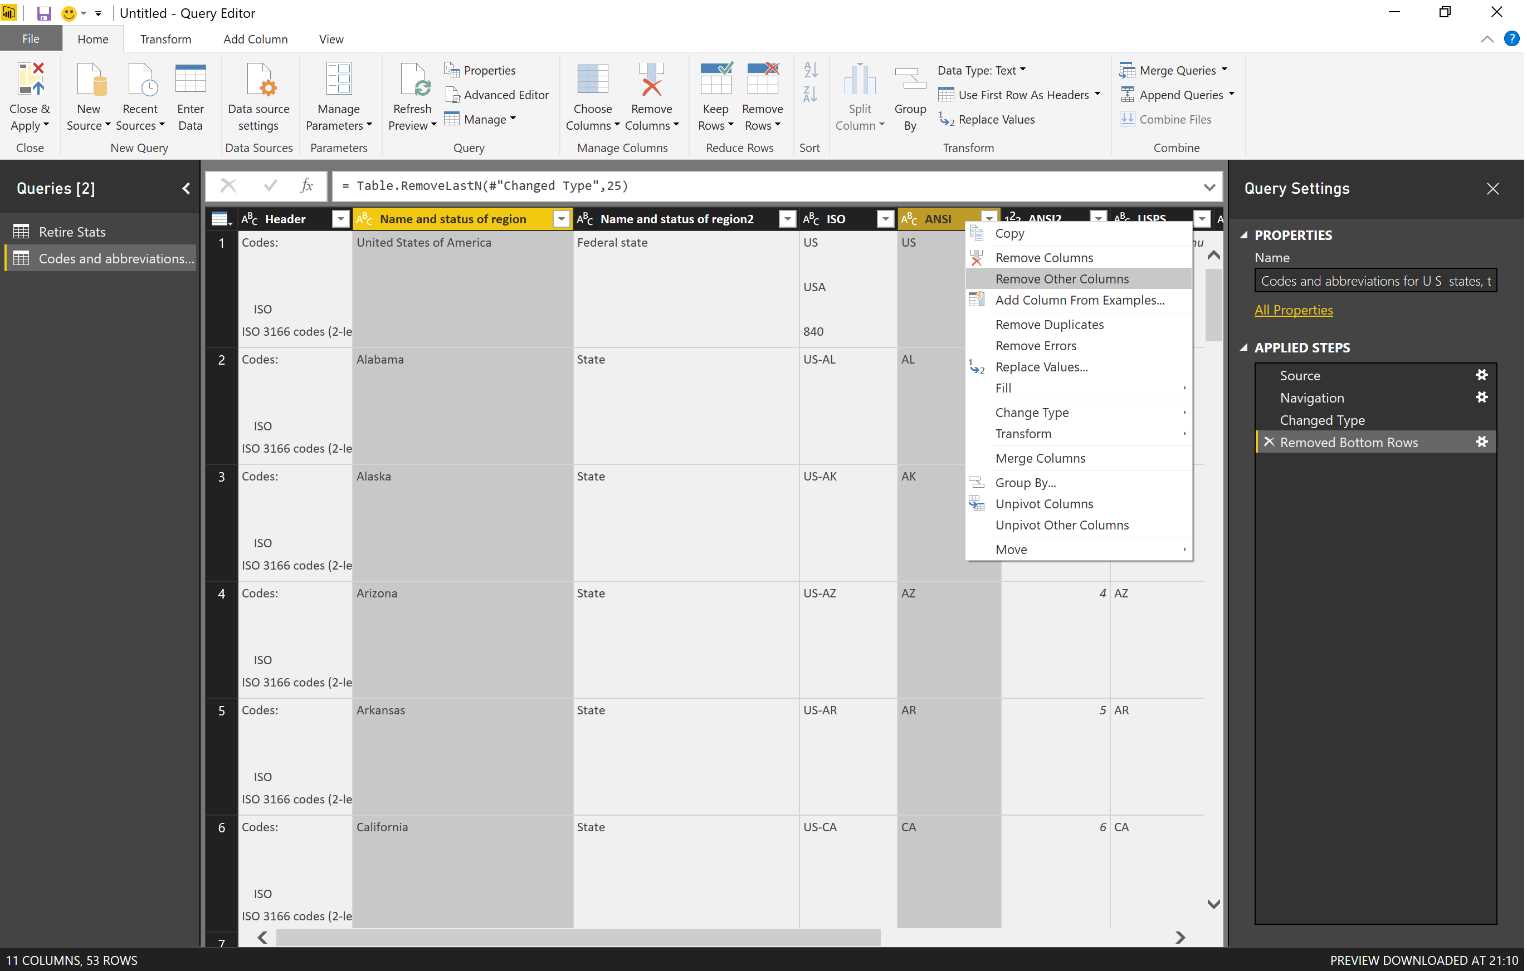
Task: Expand the formula bar with its arrow
Action: tap(1209, 186)
